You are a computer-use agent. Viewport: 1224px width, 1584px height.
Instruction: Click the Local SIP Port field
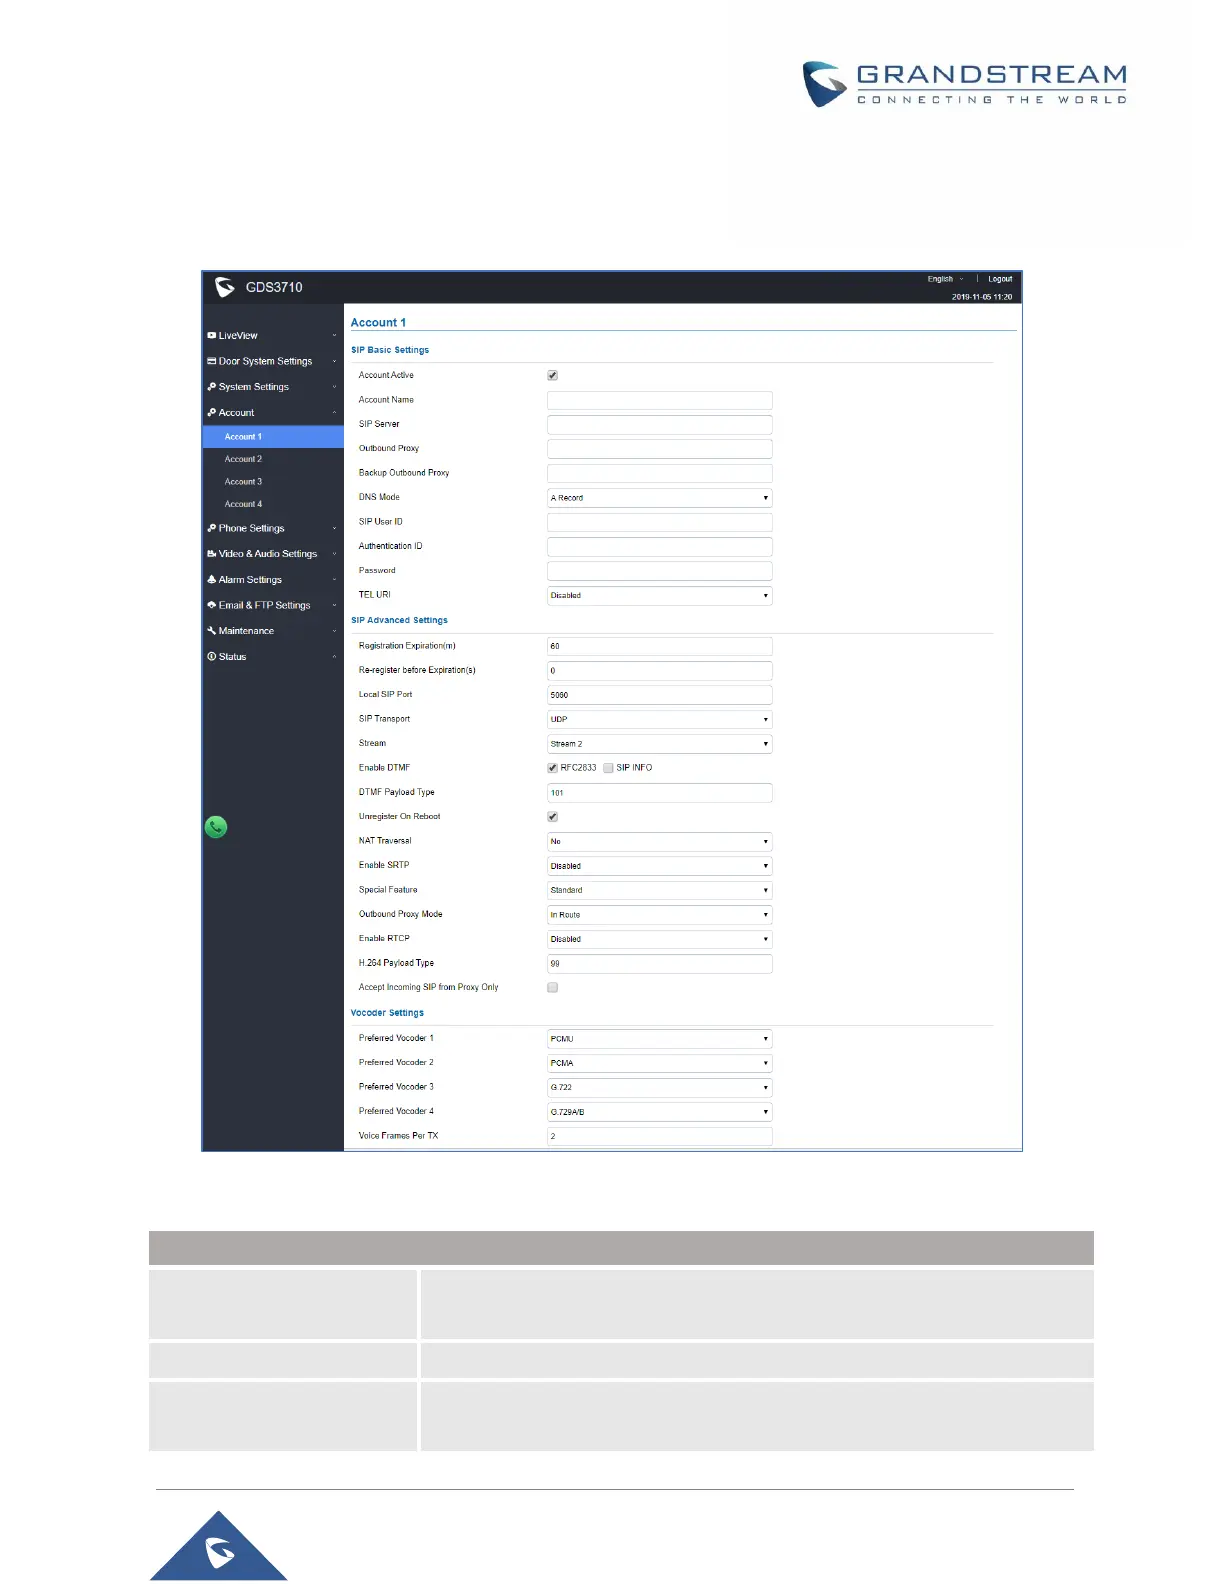point(660,695)
